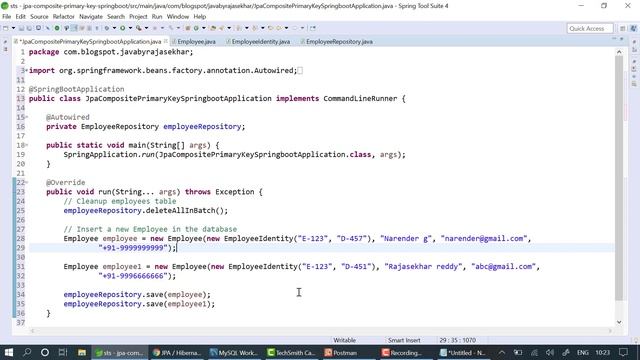Open the Source menu
Viewport: 640px width, 360px height.
pyautogui.click(x=39, y=17)
